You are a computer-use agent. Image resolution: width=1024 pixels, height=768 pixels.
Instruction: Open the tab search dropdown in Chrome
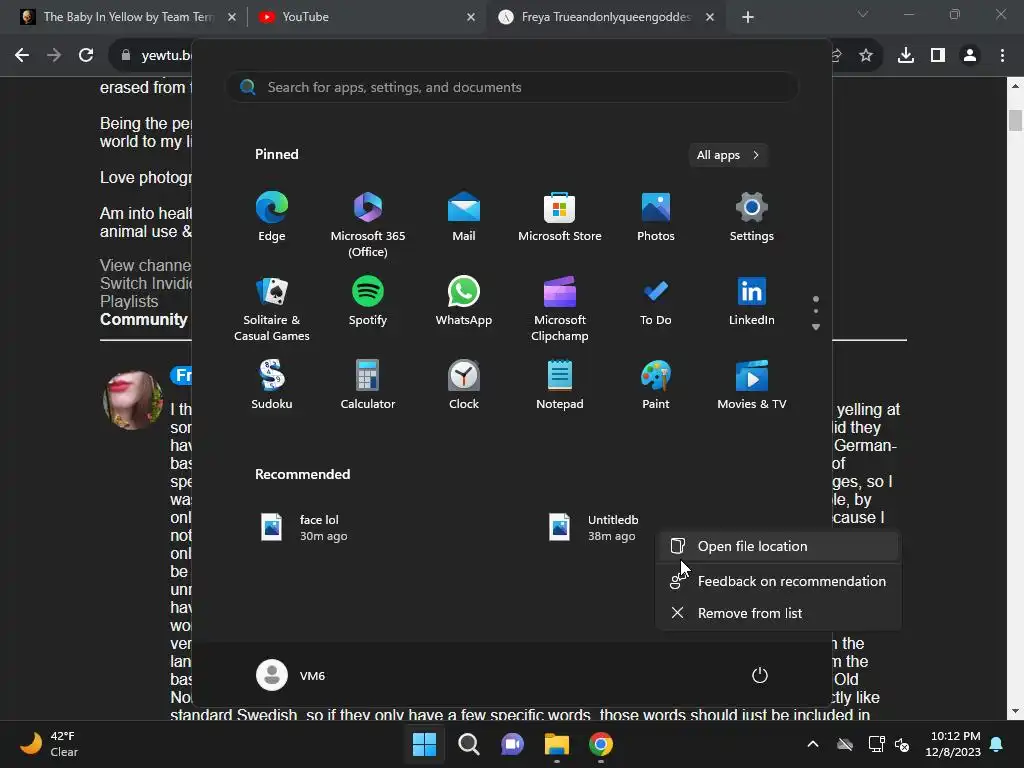[x=863, y=14]
